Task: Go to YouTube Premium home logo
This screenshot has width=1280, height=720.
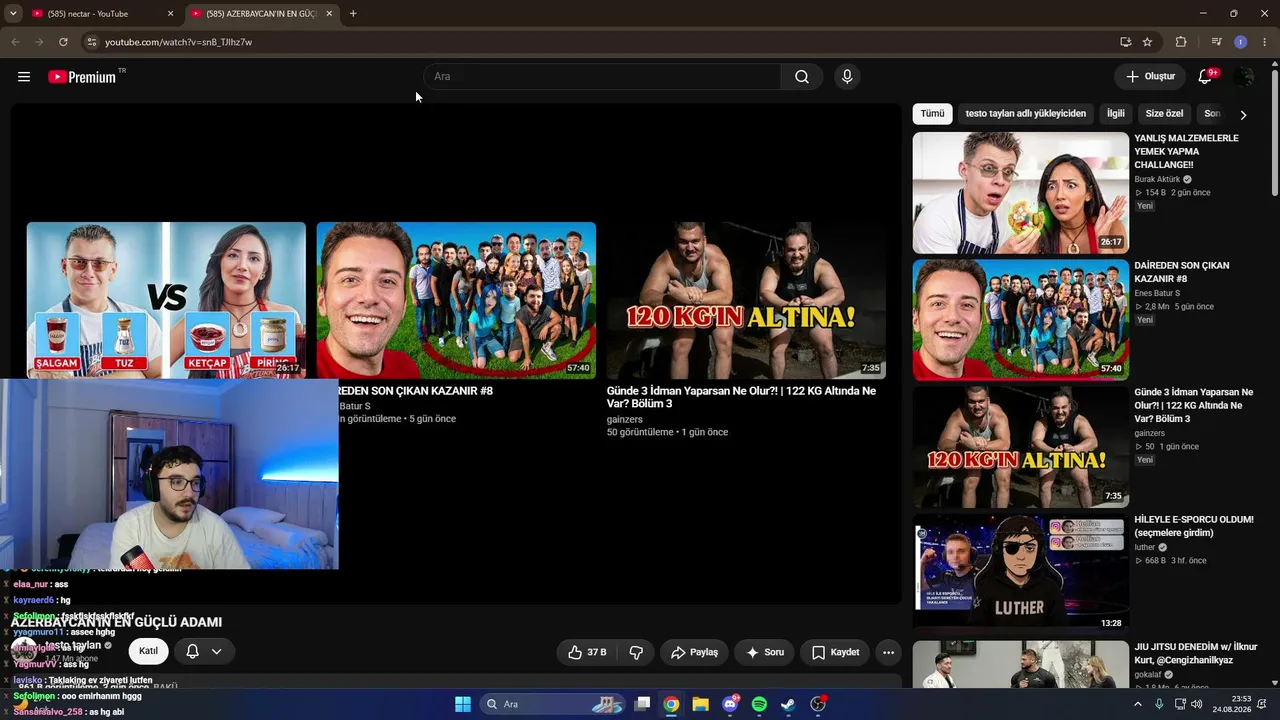Action: 82,77
